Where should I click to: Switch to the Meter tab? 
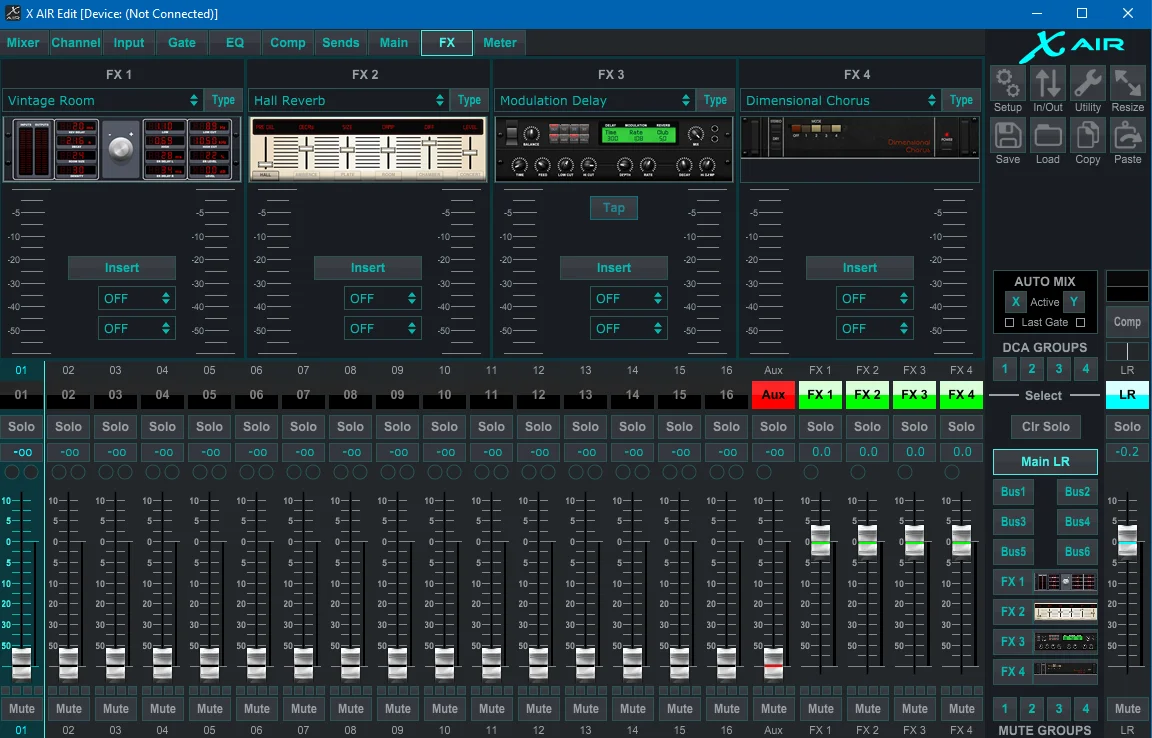pyautogui.click(x=500, y=43)
